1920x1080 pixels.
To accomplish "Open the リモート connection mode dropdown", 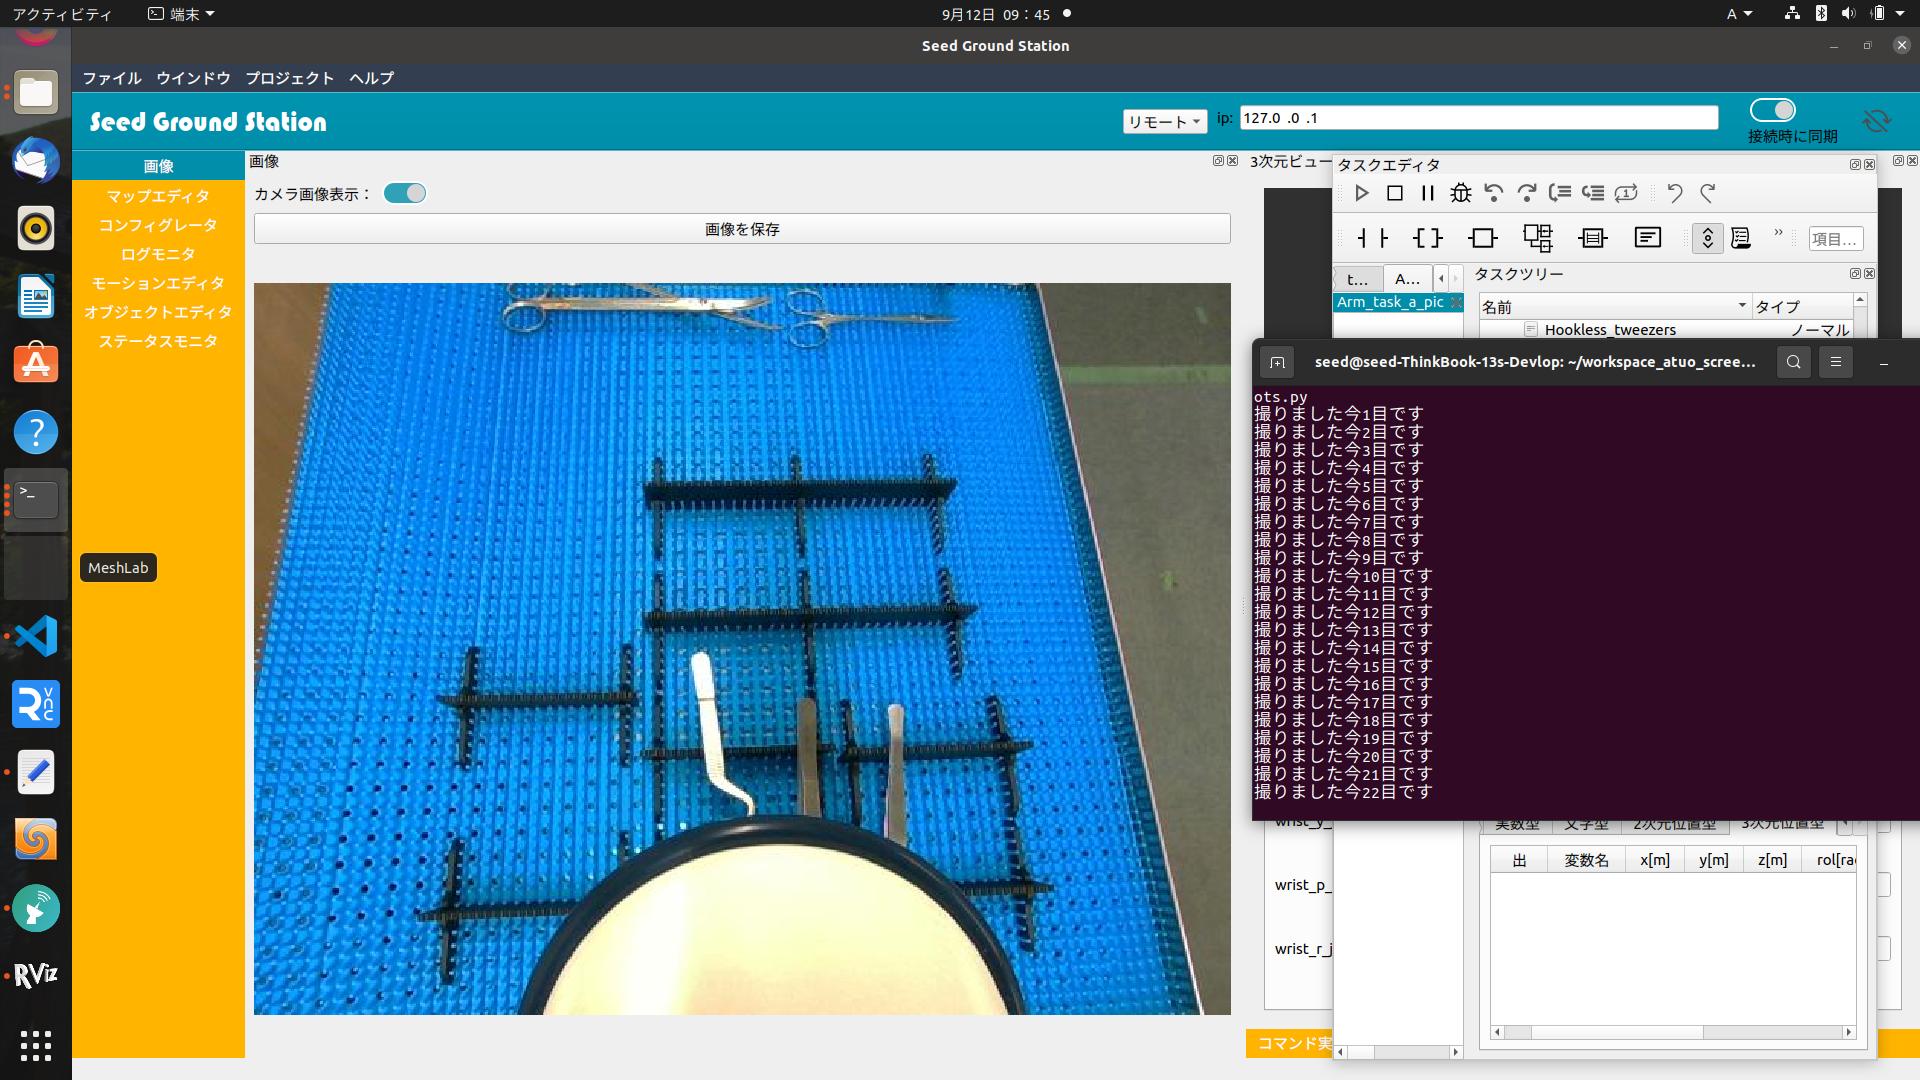I will [x=1164, y=121].
